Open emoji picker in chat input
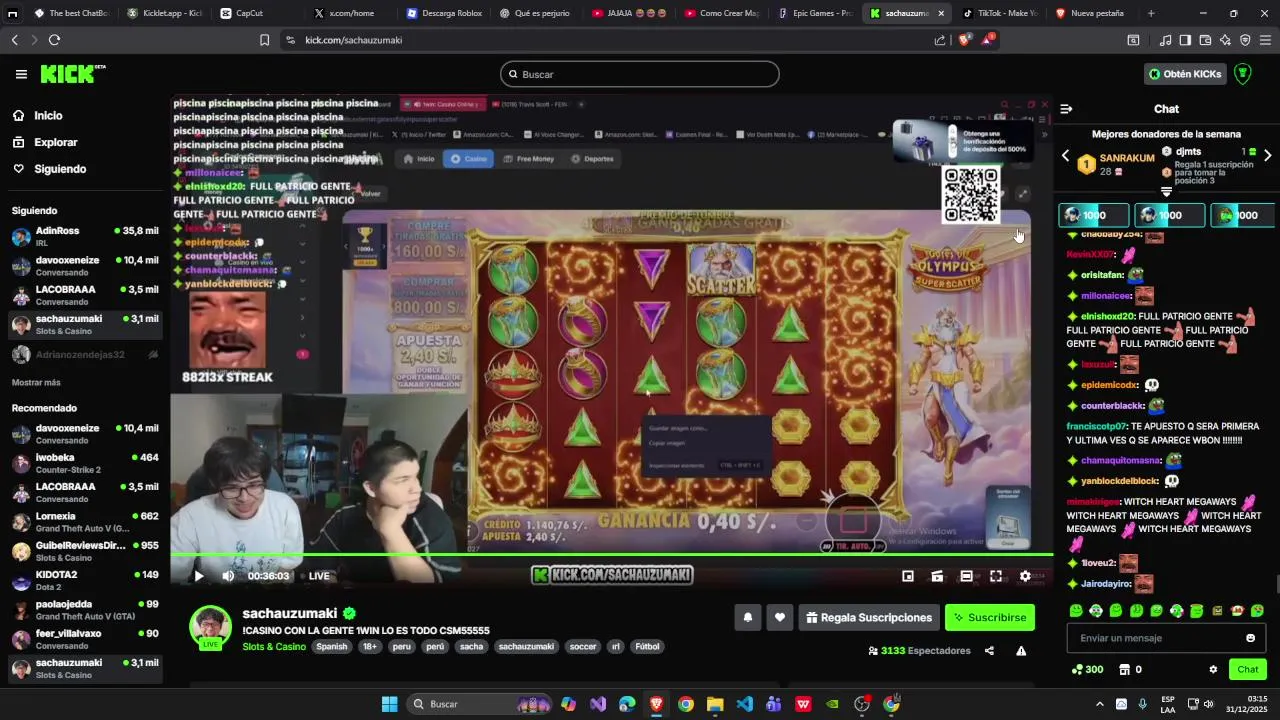1280x720 pixels. pyautogui.click(x=1250, y=638)
